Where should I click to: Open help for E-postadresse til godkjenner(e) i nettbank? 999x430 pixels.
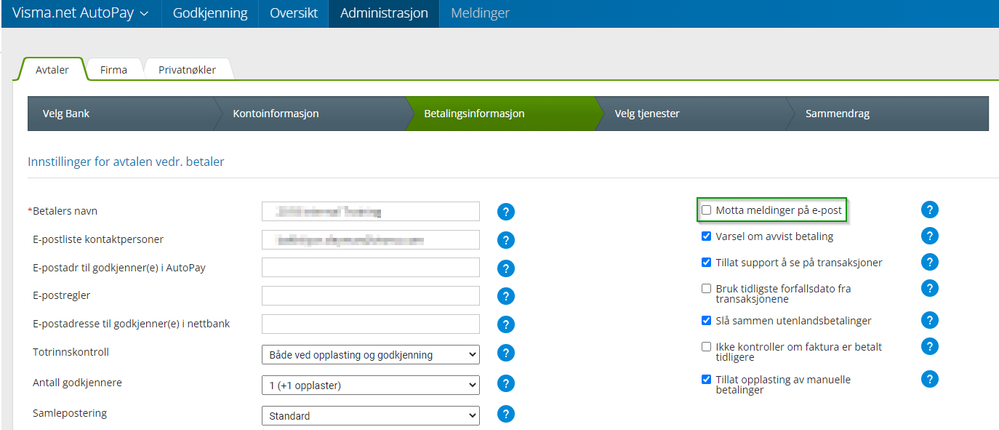coord(505,324)
